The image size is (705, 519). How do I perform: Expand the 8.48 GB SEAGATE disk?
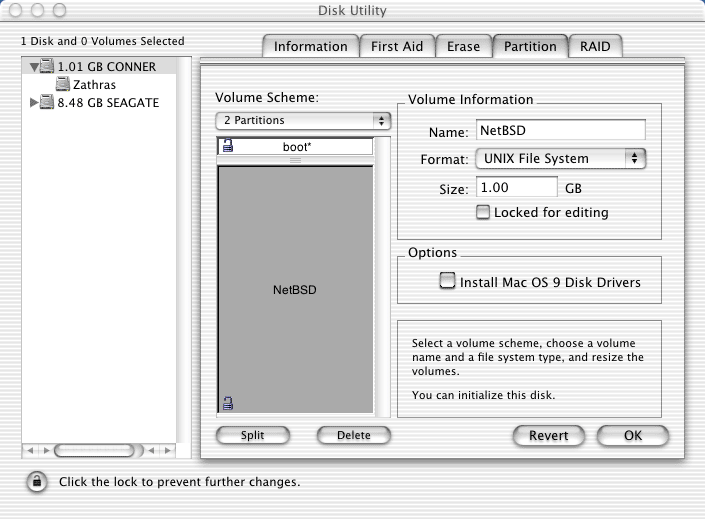pos(34,103)
